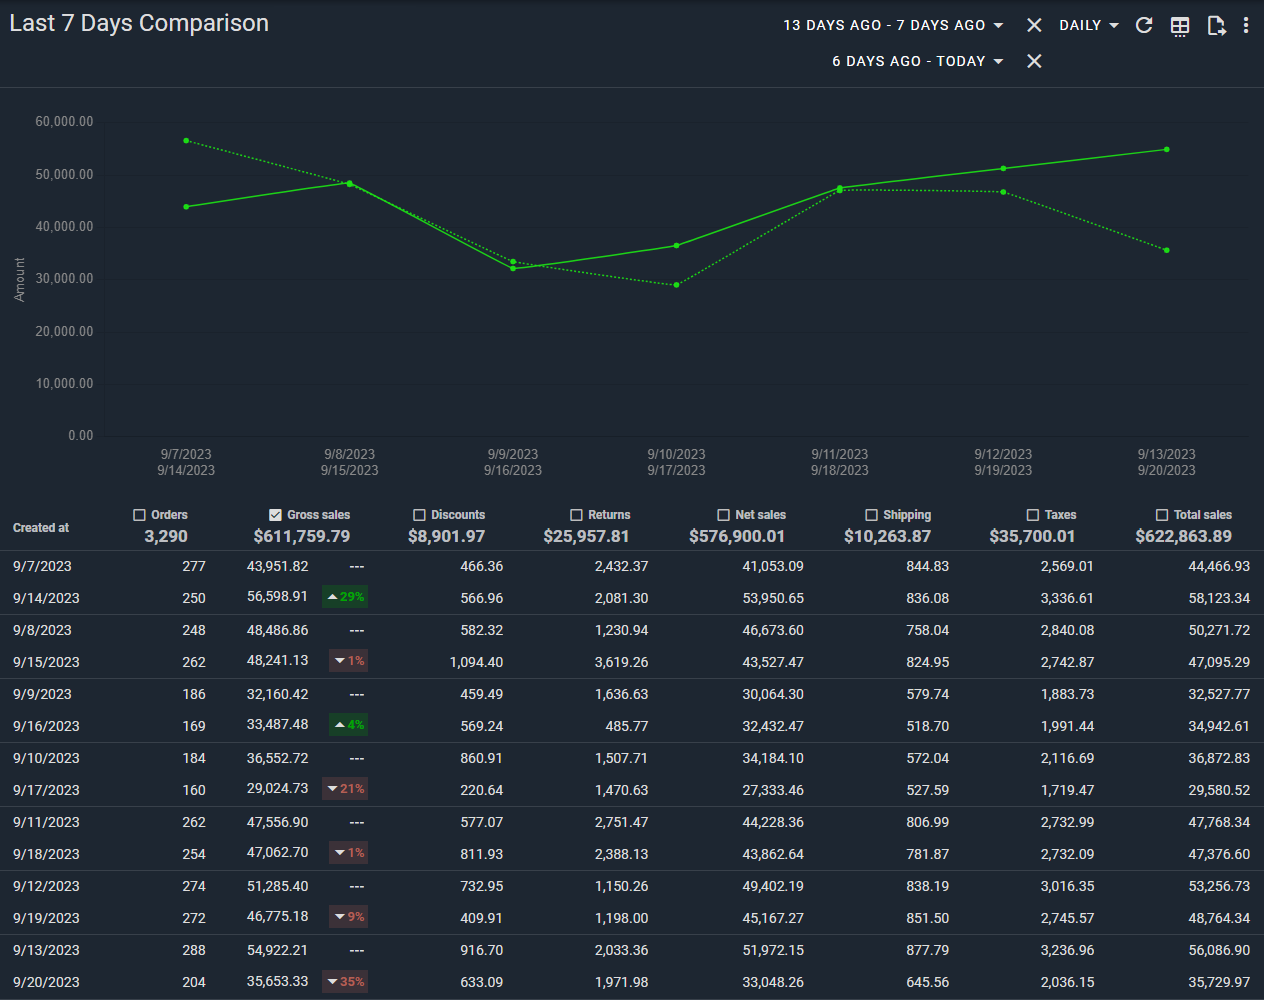1264x1000 pixels.
Task: Click the 29% increase indicator for 9/14/2023
Action: pos(345,597)
